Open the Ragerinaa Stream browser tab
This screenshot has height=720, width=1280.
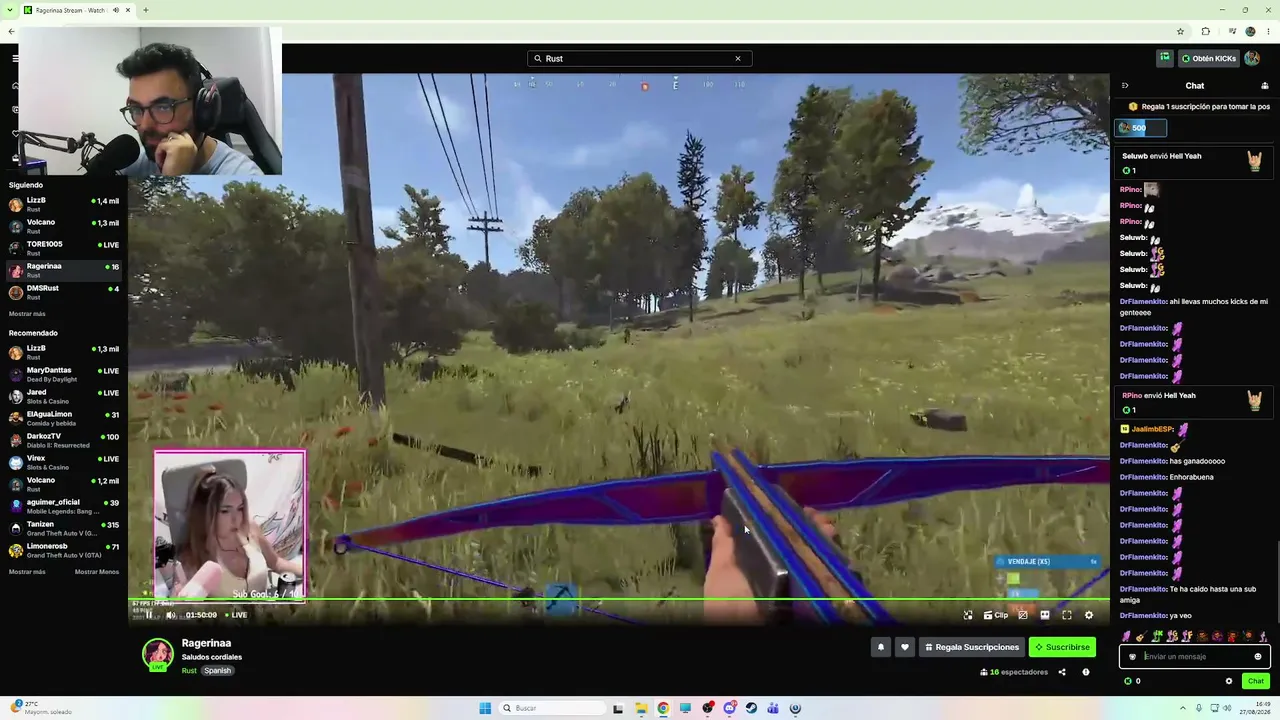point(78,10)
